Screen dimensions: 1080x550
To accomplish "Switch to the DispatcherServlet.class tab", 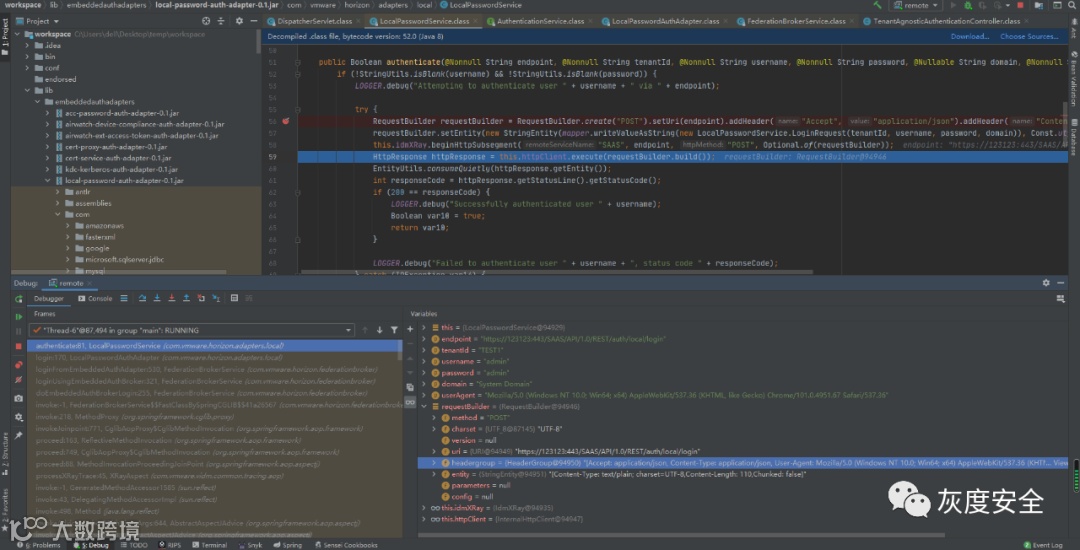I will tap(316, 20).
